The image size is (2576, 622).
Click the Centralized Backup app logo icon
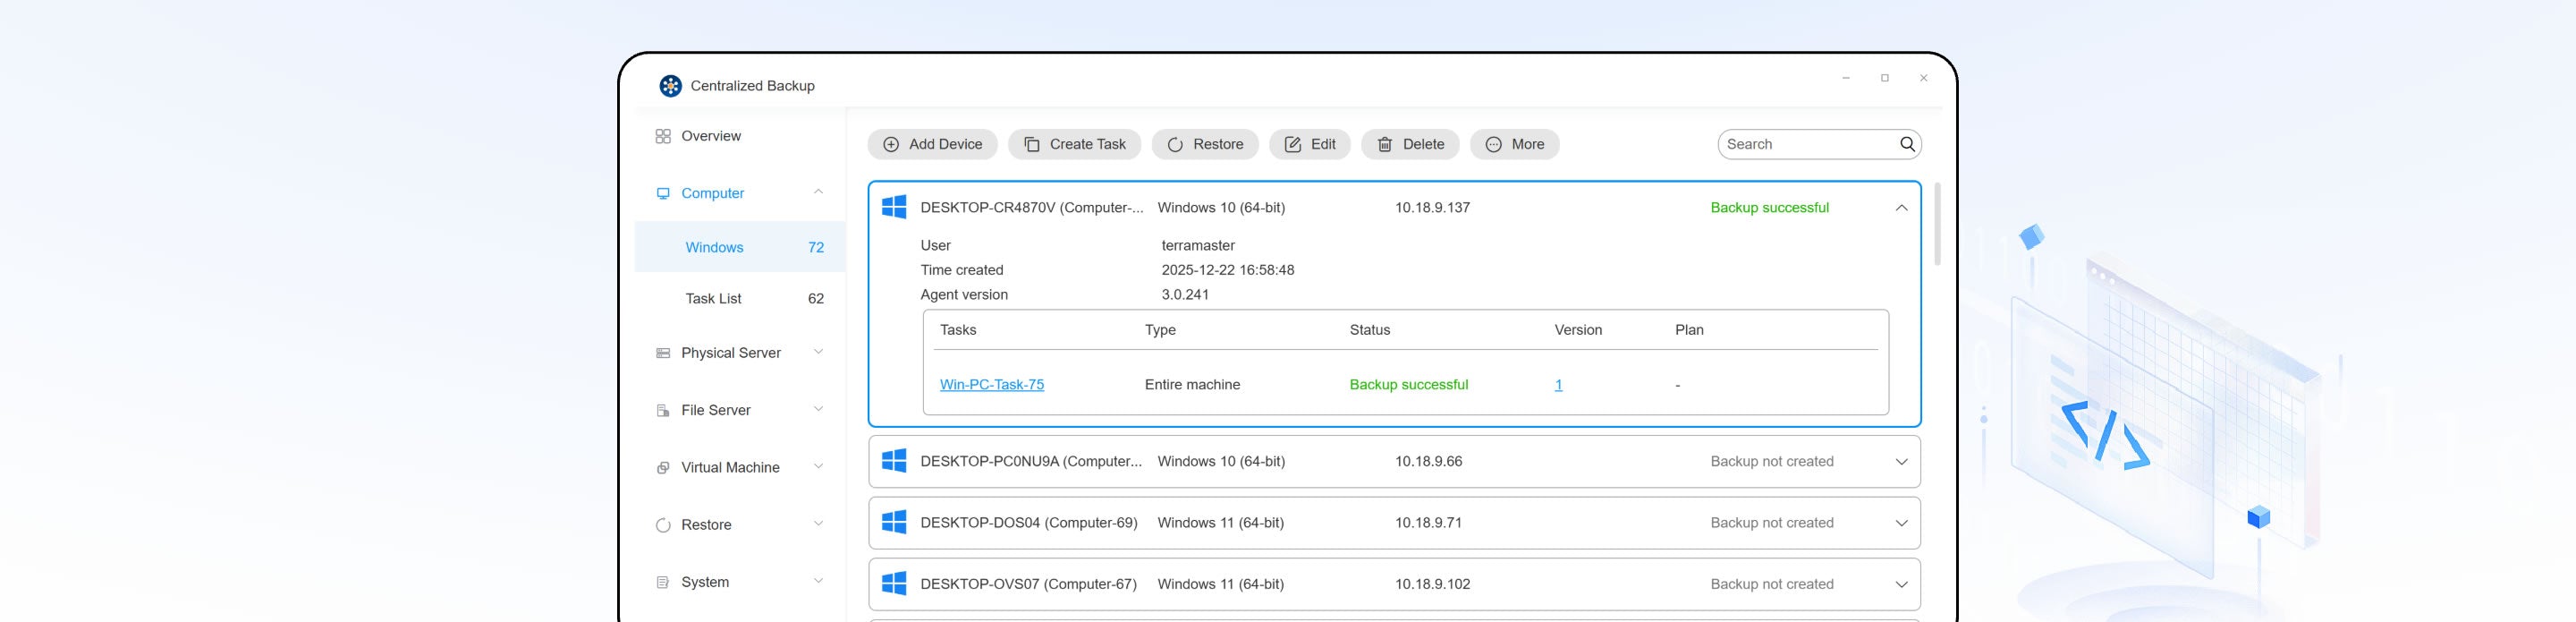tap(670, 86)
